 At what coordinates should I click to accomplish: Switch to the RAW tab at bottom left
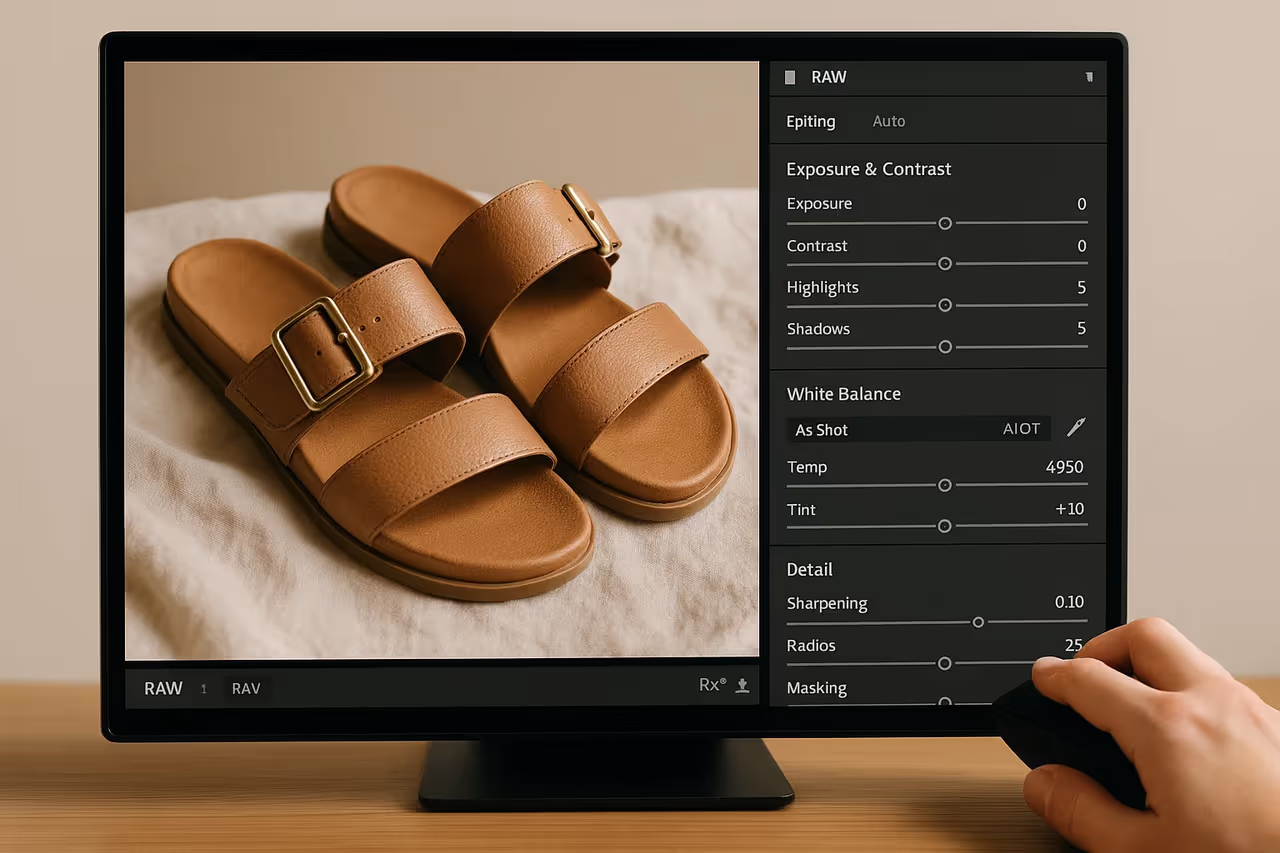coord(163,688)
